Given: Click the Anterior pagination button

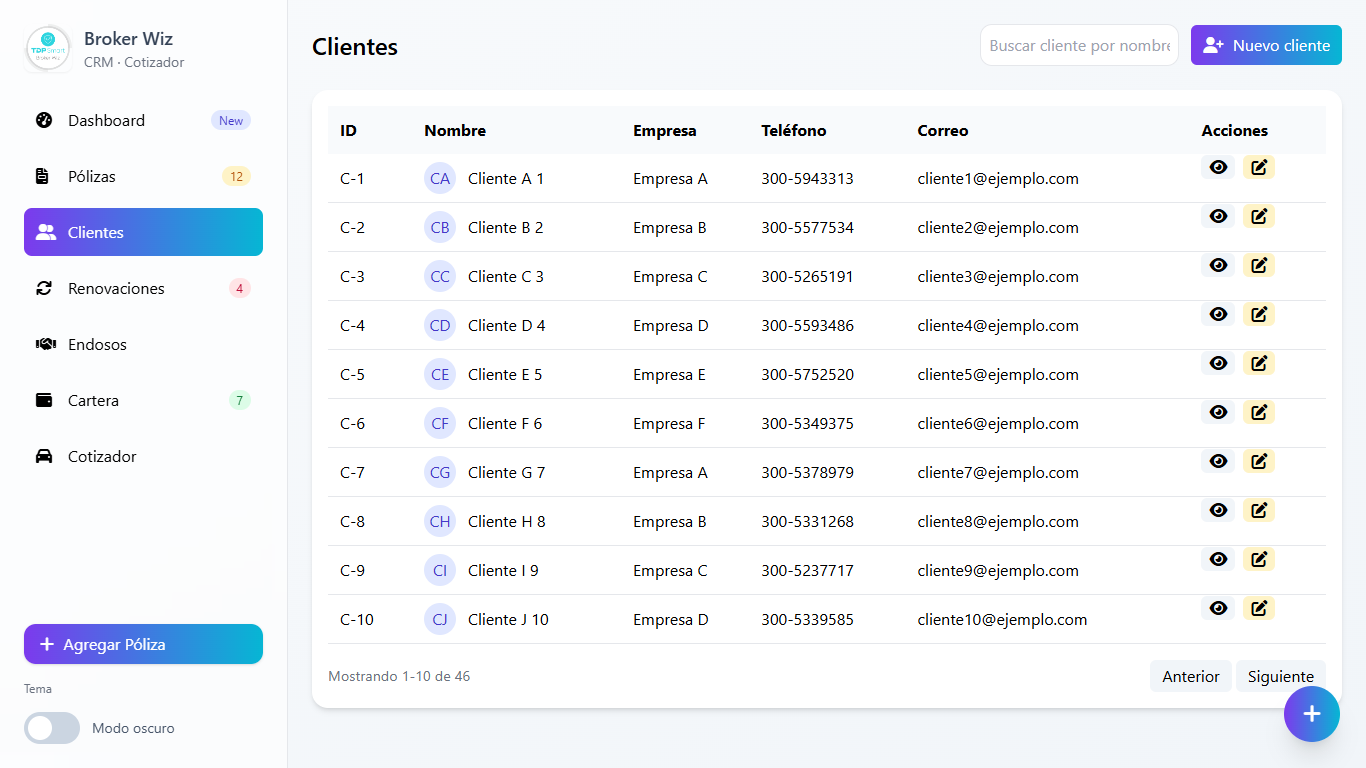Looking at the screenshot, I should pos(1190,676).
